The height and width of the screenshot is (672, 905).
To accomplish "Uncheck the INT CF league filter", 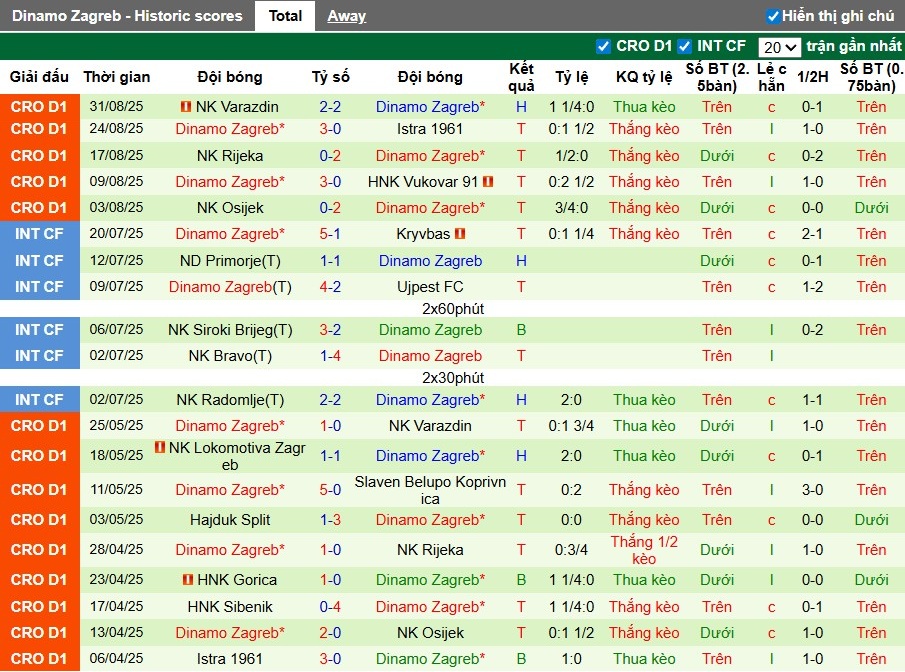I will click(684, 46).
